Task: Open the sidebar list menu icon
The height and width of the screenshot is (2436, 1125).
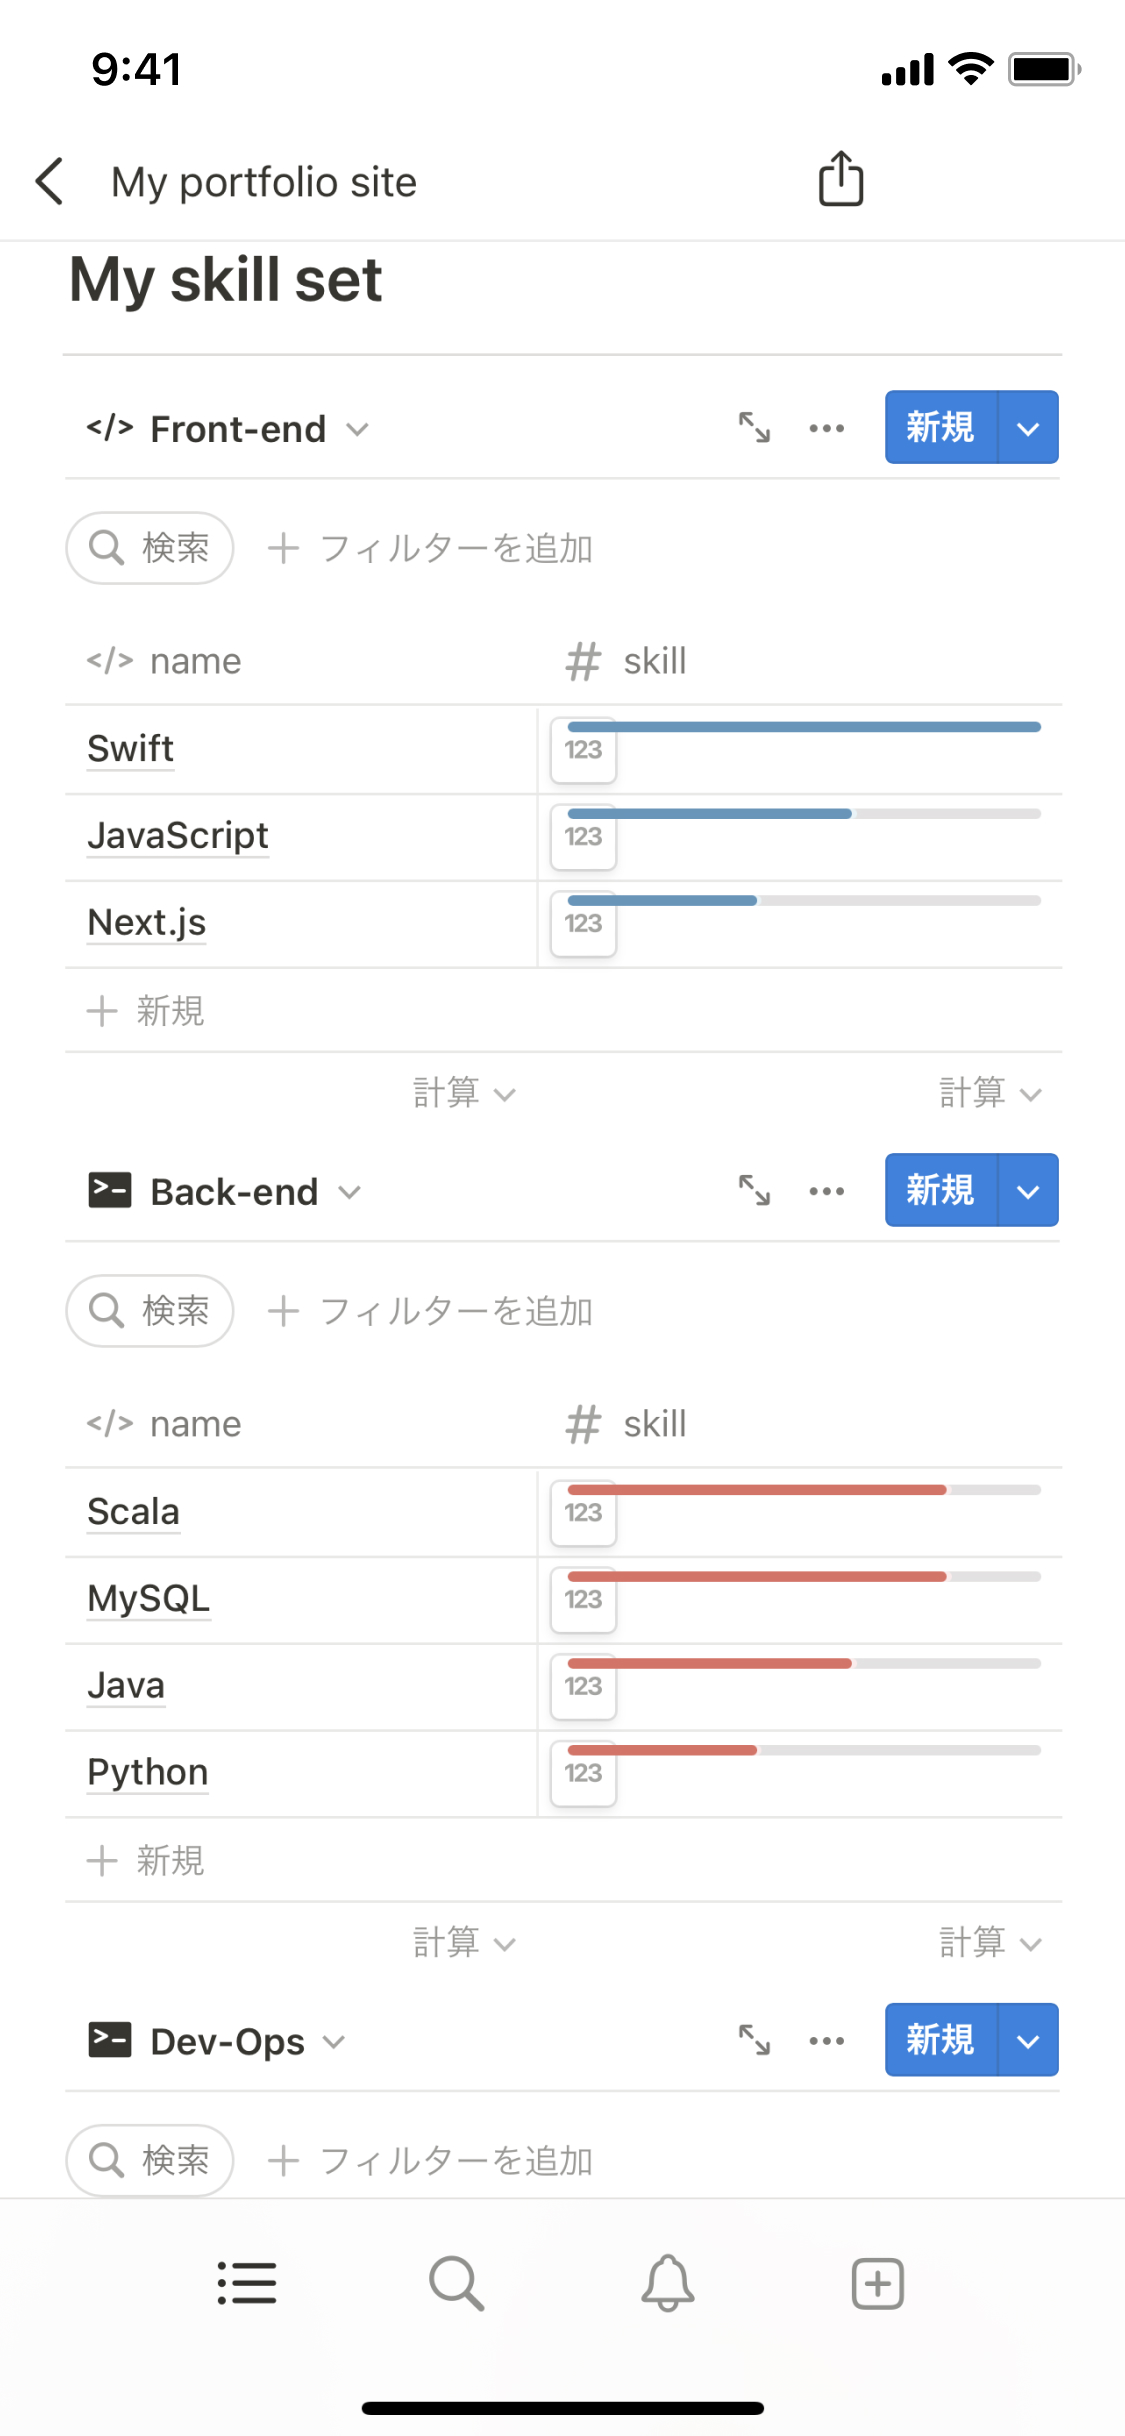Action: (x=247, y=2283)
